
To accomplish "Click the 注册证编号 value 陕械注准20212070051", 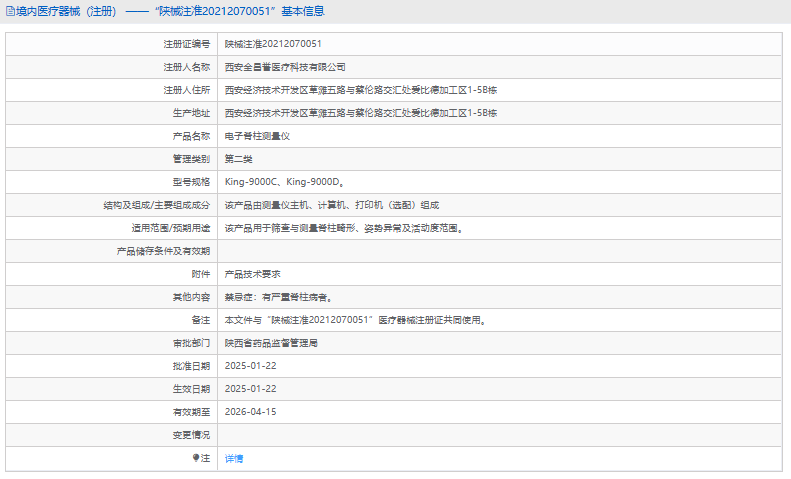I will pos(273,44).
